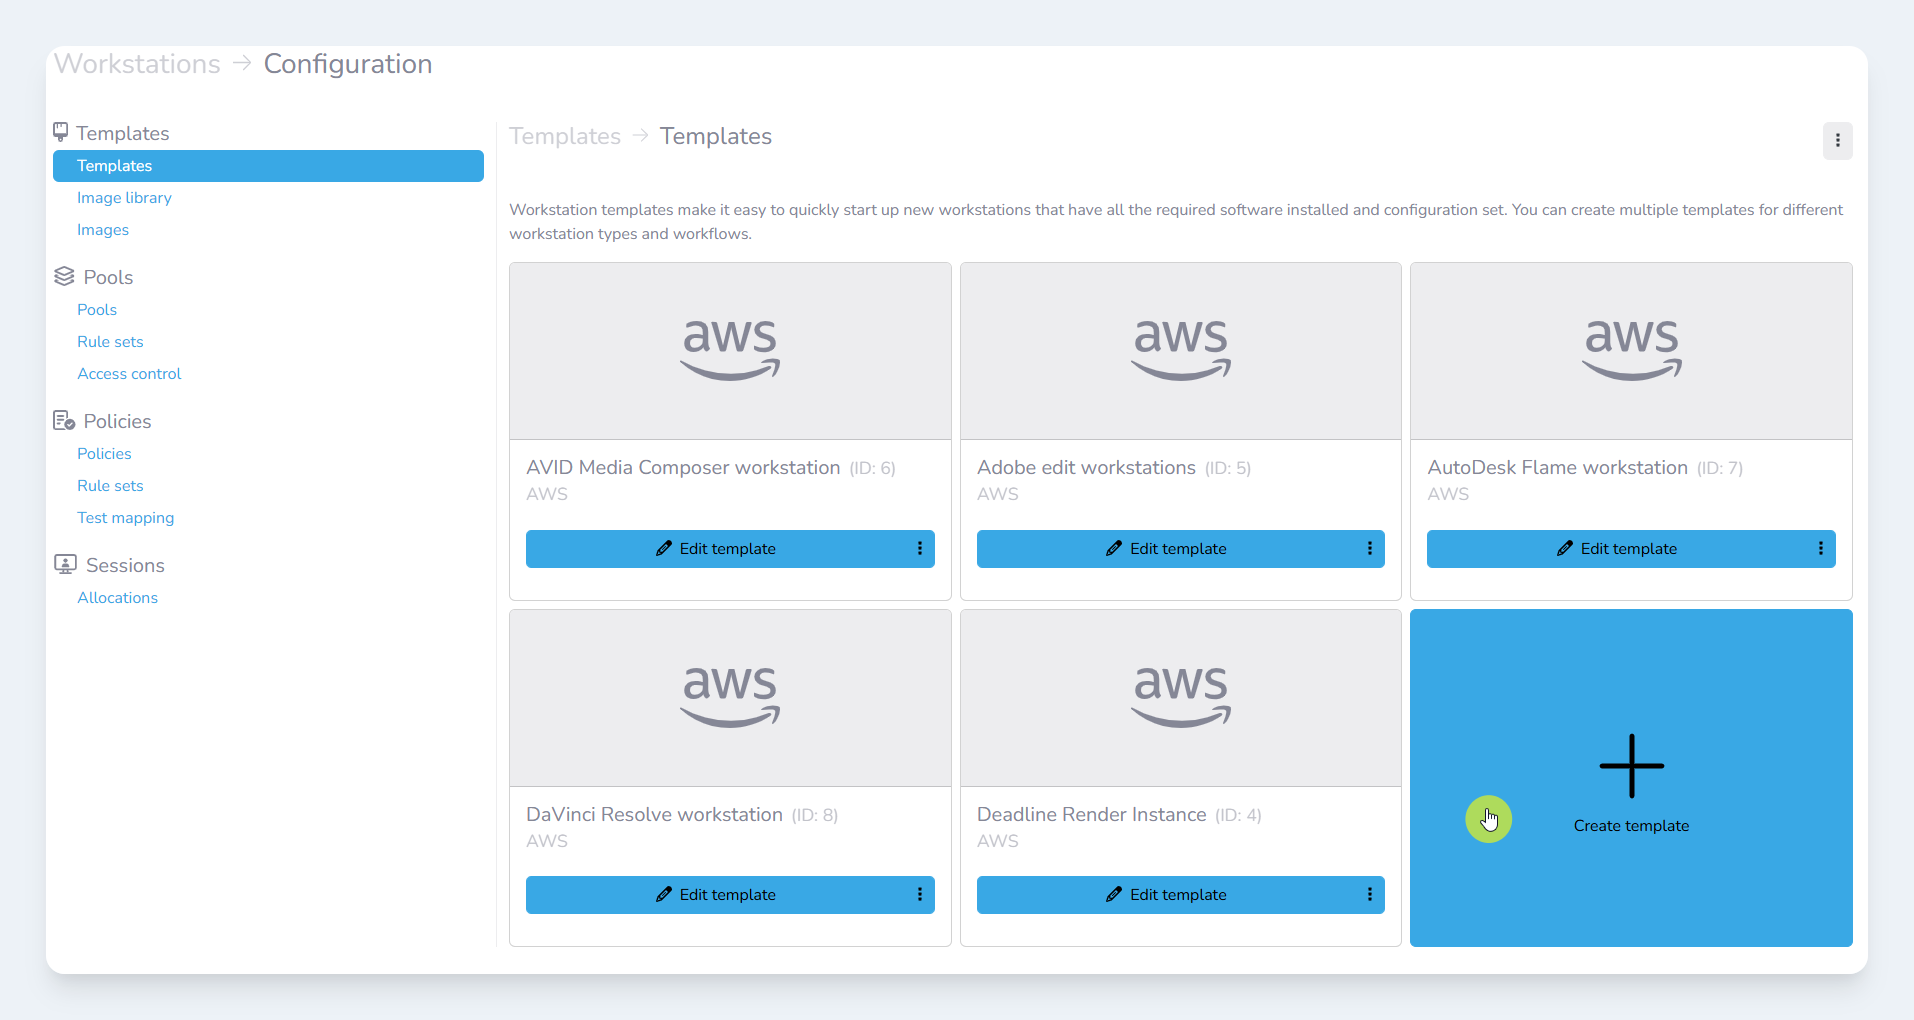The width and height of the screenshot is (1914, 1020).
Task: Go to Access control under Pools
Action: pos(129,374)
